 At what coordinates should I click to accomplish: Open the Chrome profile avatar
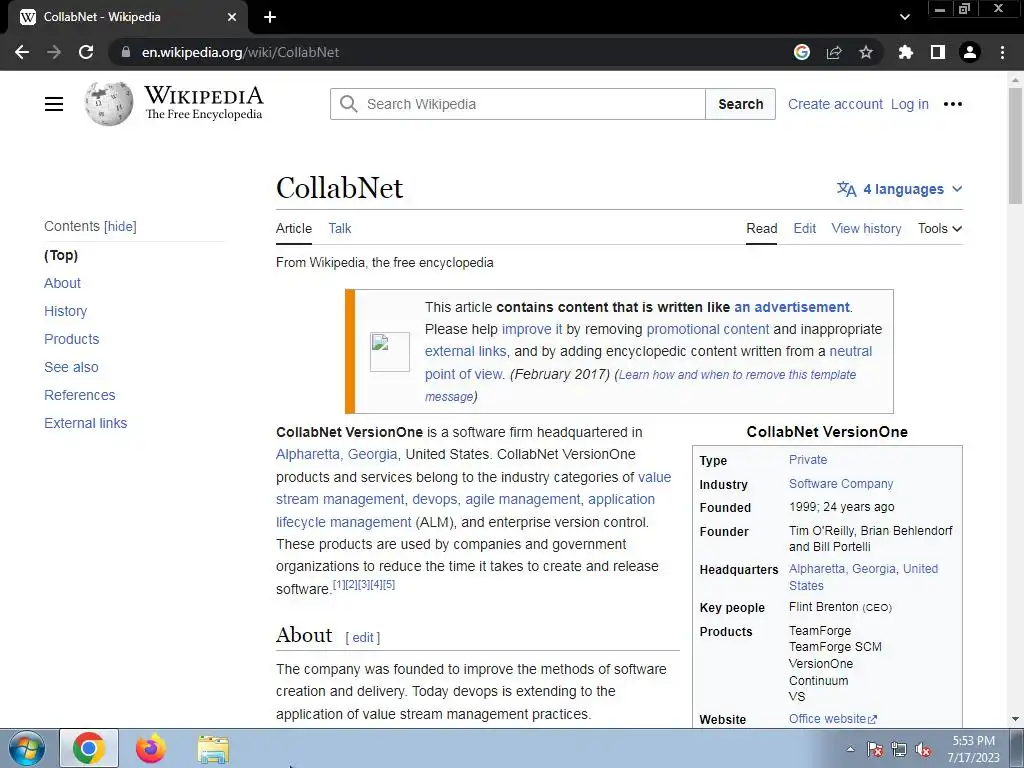(970, 52)
